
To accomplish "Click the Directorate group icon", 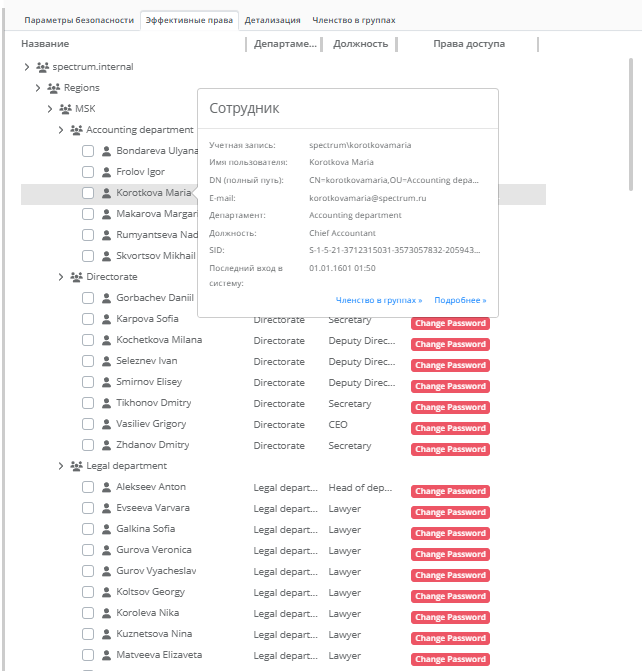I will [76, 277].
